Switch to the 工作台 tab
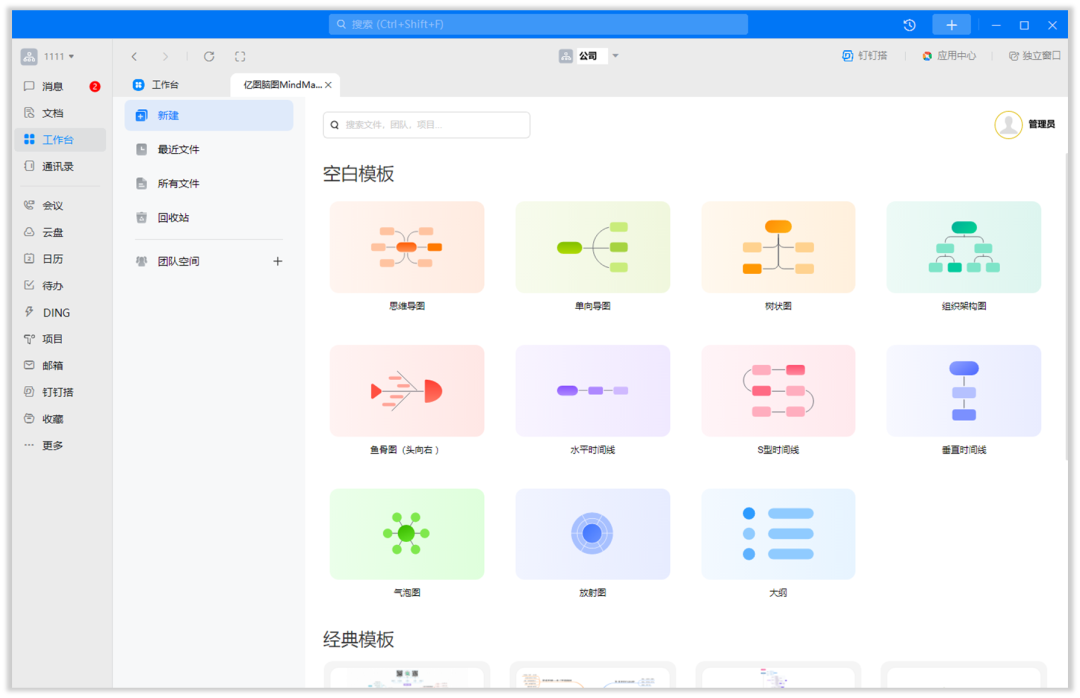 pyautogui.click(x=164, y=85)
